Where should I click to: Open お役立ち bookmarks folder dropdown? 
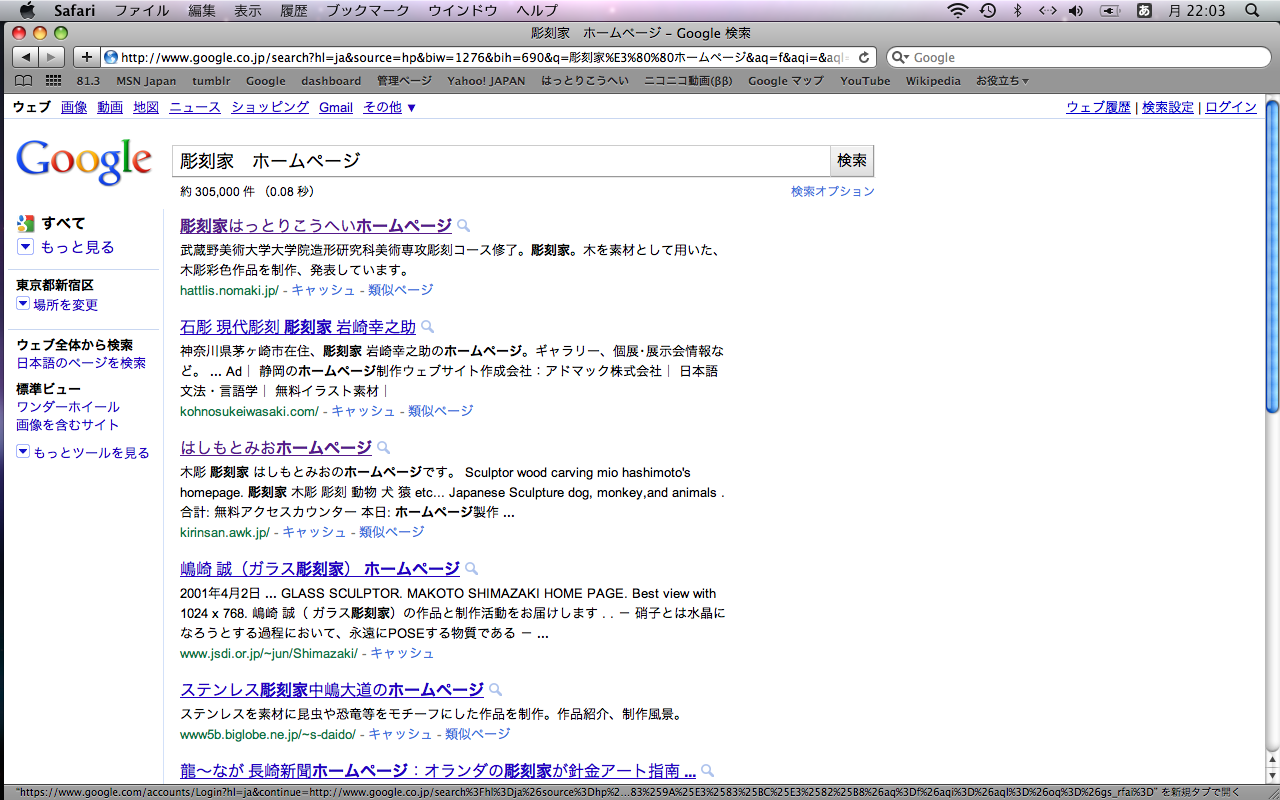[1002, 81]
